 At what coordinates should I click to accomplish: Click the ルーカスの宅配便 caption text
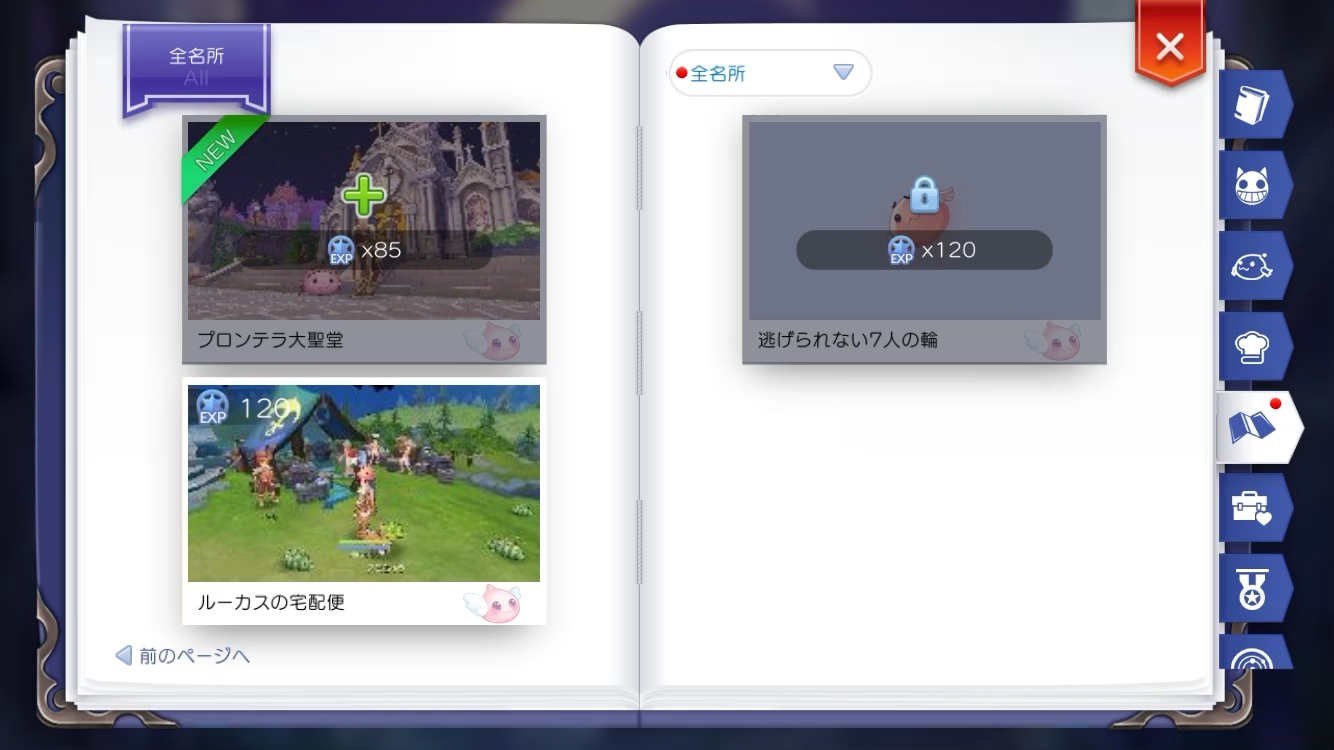[x=271, y=603]
